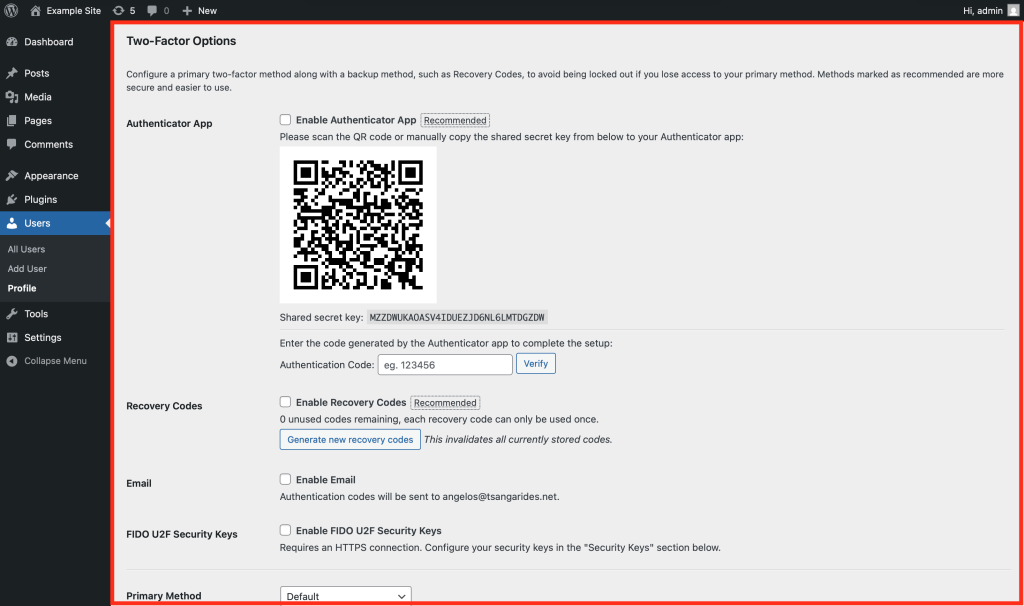
Task: Select All Users submenu item
Action: (x=26, y=249)
